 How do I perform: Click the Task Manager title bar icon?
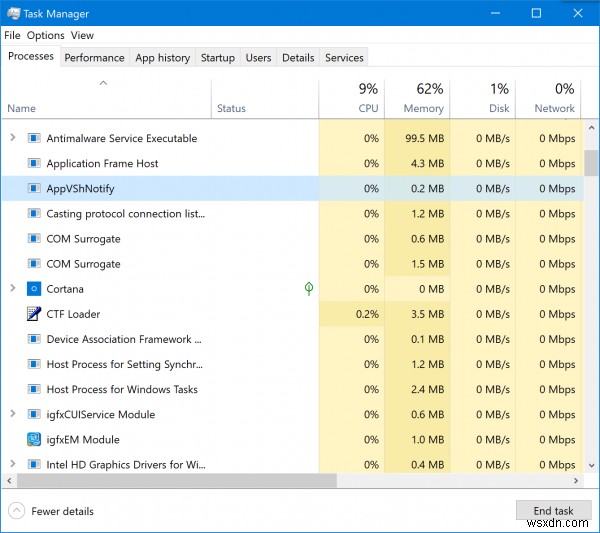pyautogui.click(x=13, y=13)
